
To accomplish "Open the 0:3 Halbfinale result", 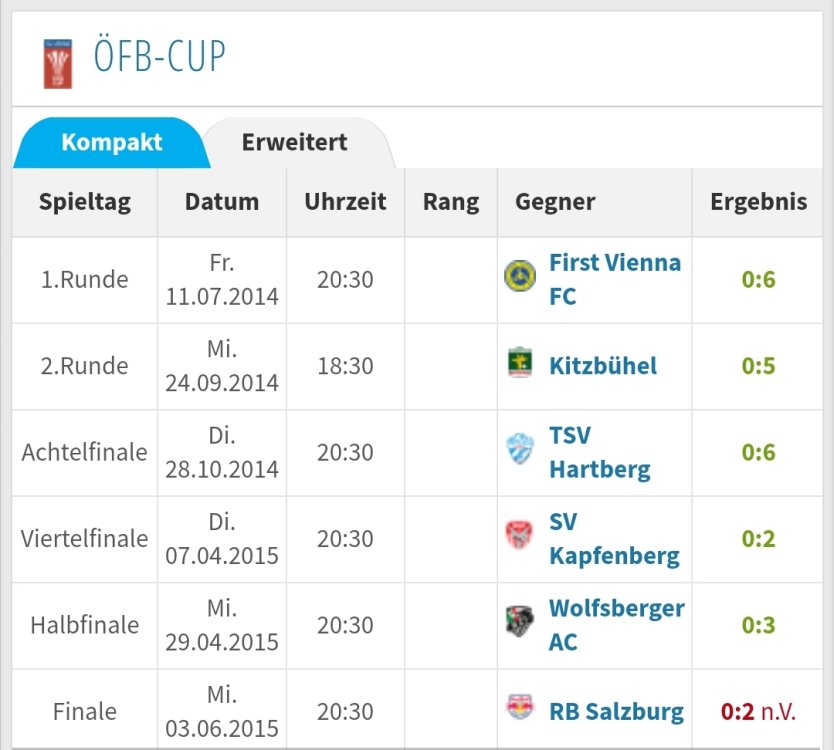I will (x=758, y=625).
